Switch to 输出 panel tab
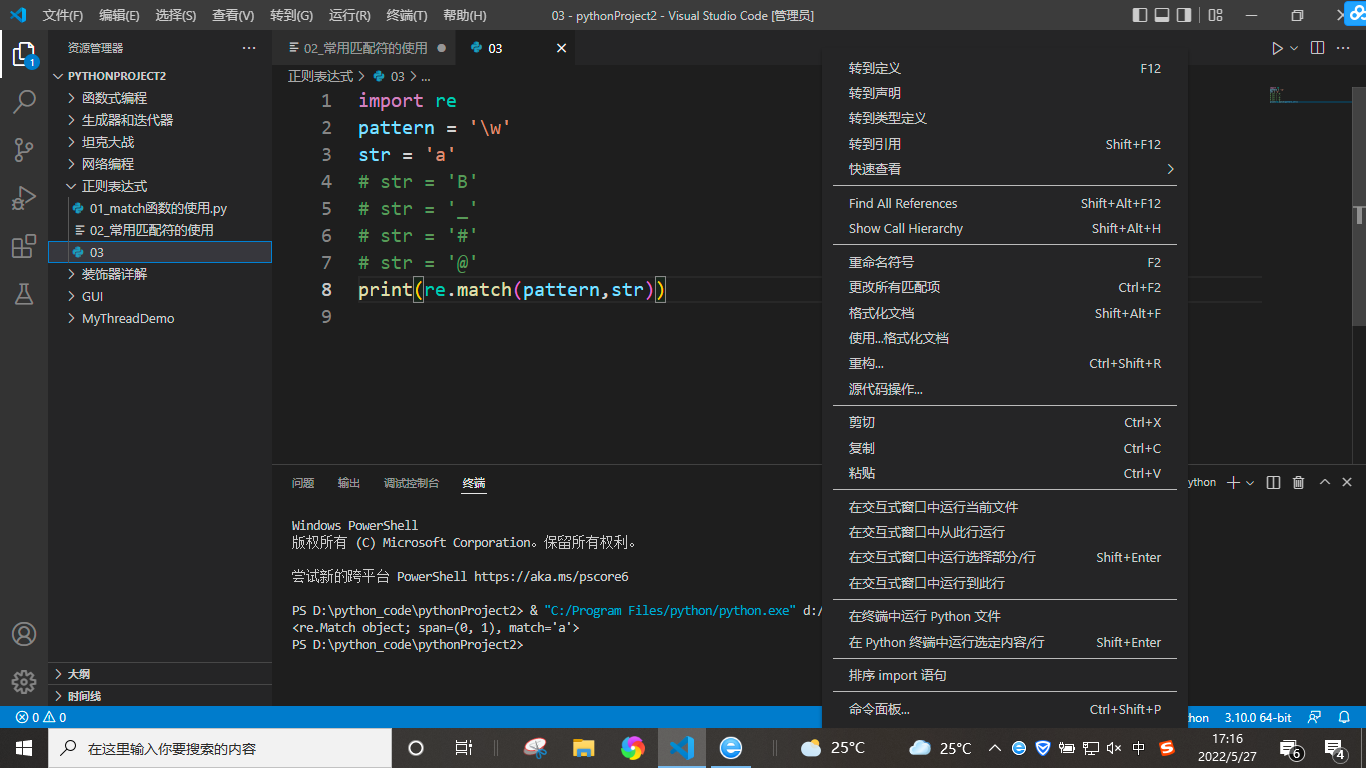Viewport: 1366px width, 768px height. tap(349, 483)
